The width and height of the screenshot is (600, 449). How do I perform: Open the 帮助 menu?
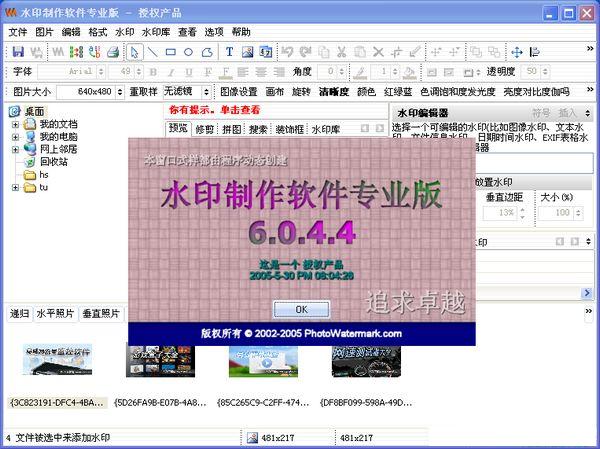(x=241, y=32)
